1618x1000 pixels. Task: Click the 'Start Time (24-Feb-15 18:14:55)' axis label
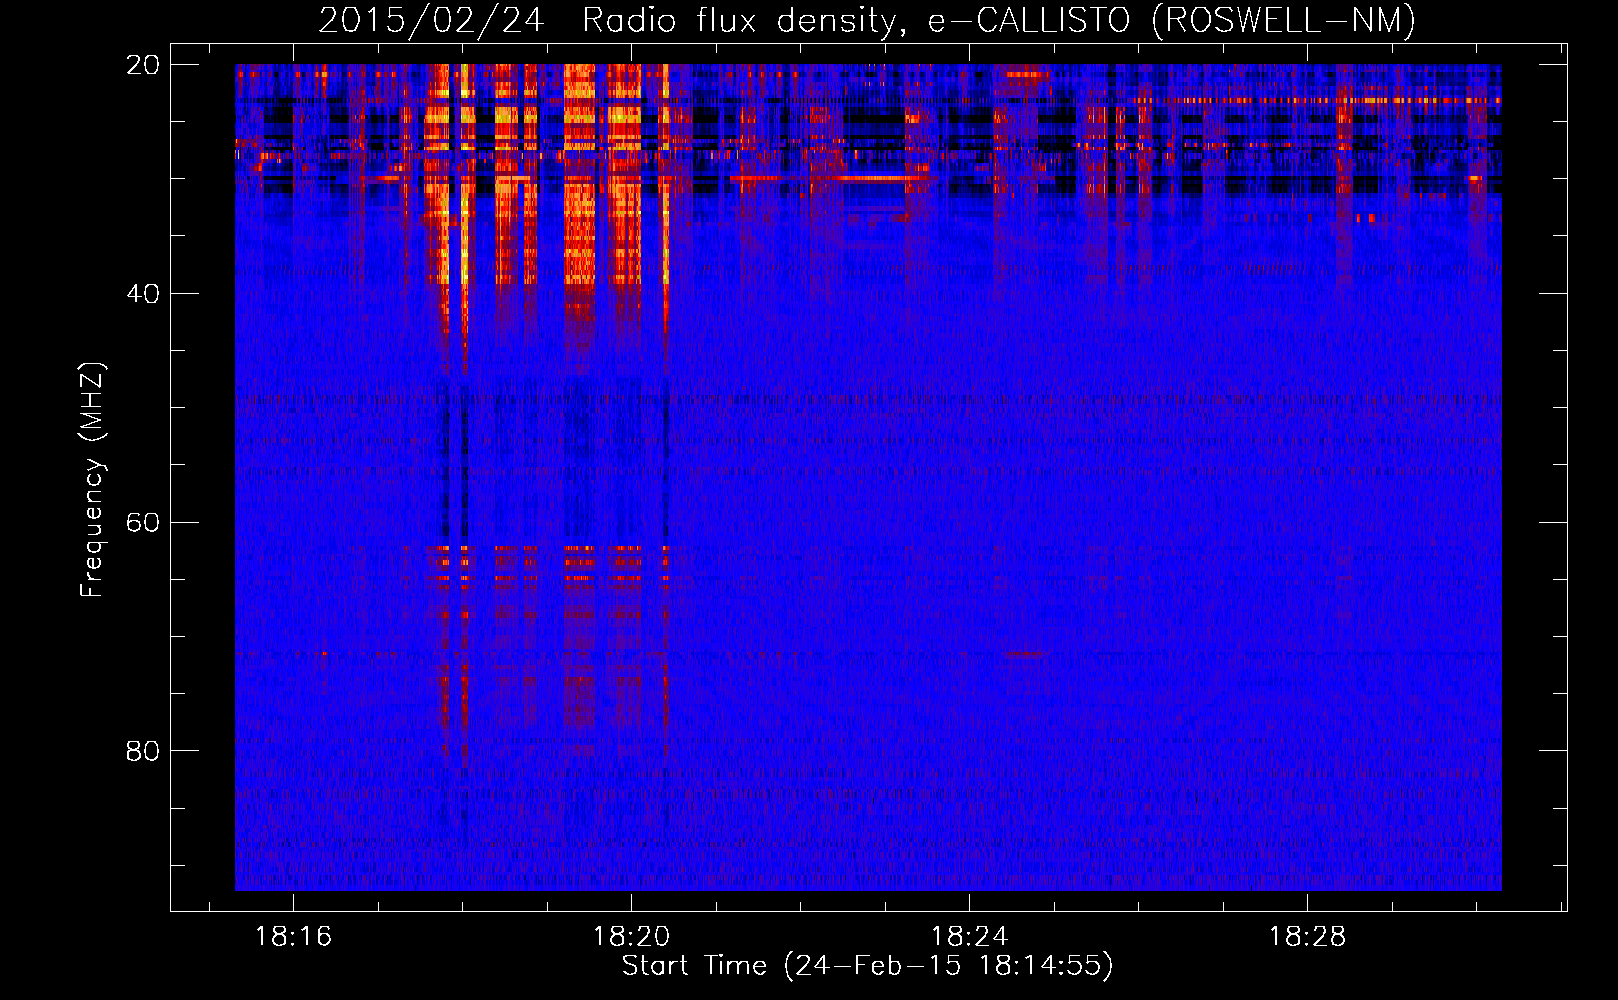(x=868, y=966)
